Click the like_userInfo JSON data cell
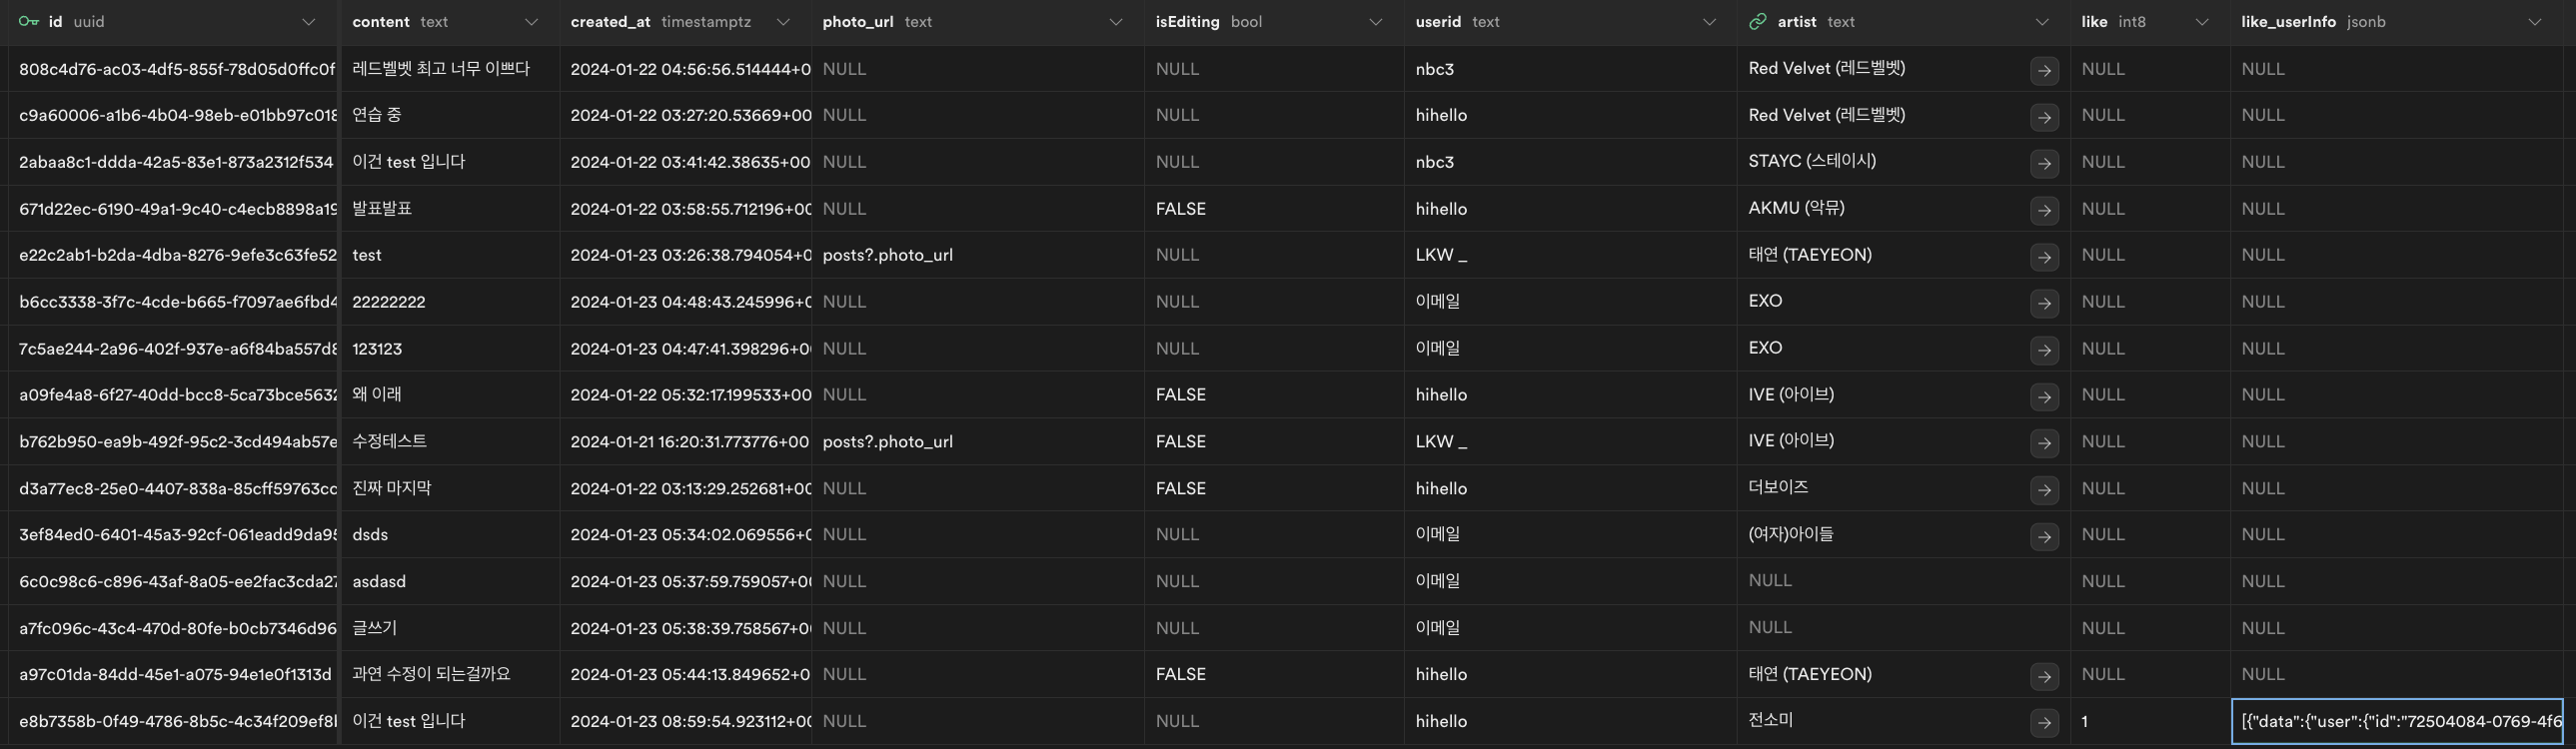The height and width of the screenshot is (749, 2576). (2400, 722)
